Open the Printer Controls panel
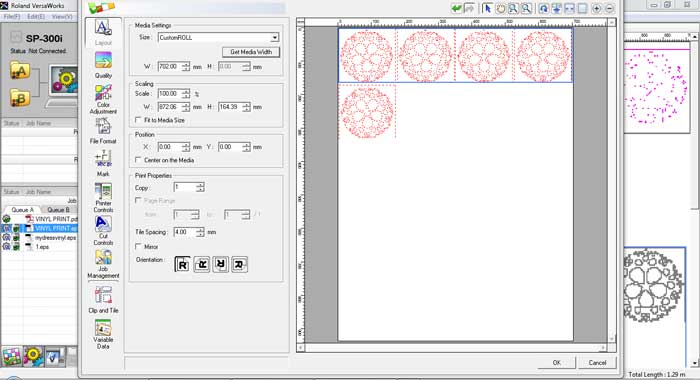 [103, 197]
